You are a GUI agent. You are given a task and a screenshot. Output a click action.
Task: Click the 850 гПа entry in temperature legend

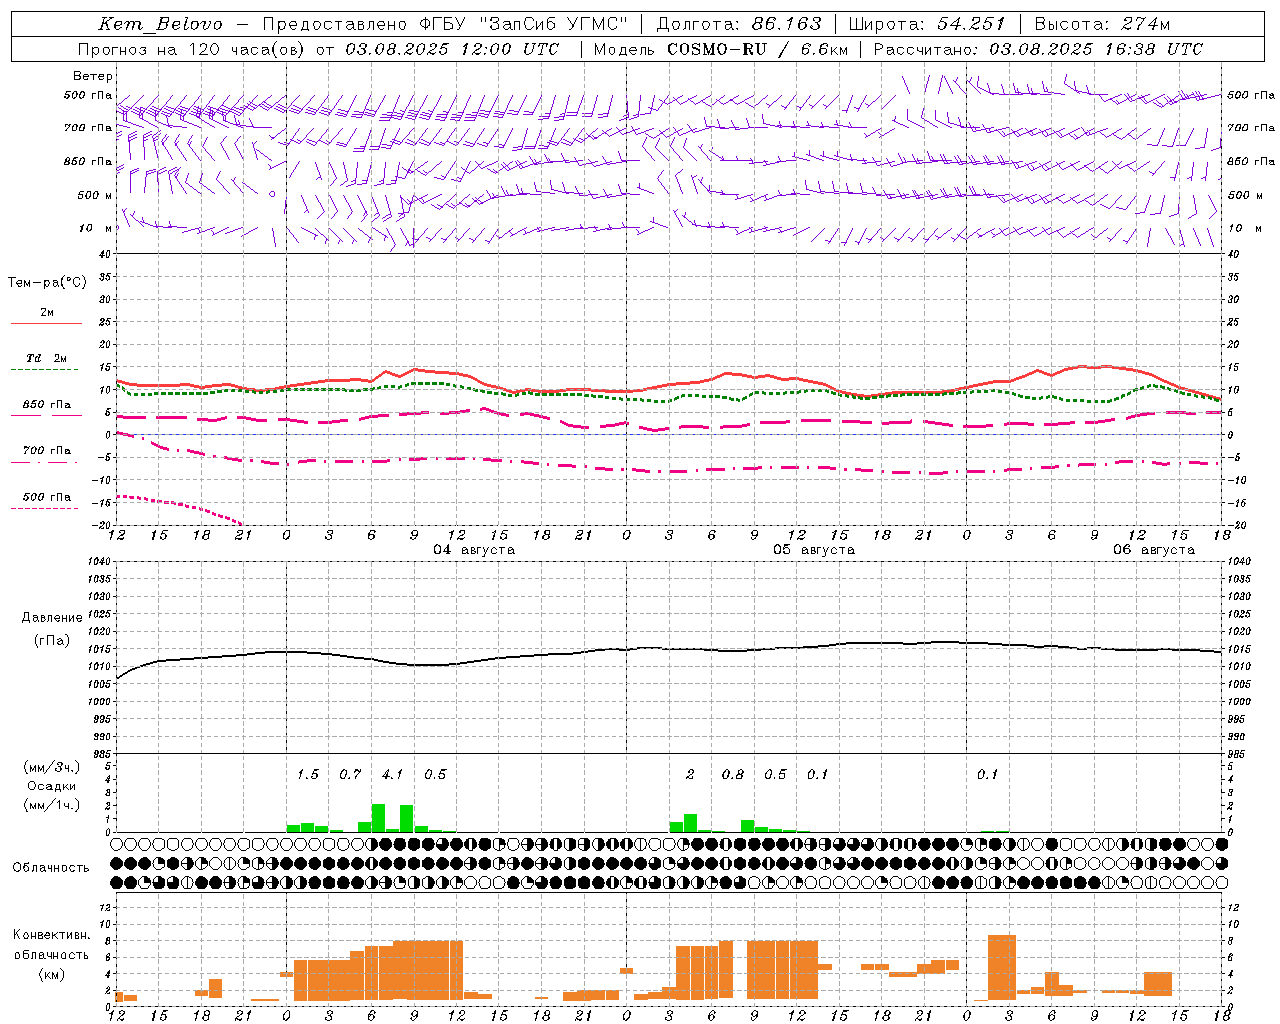46,405
